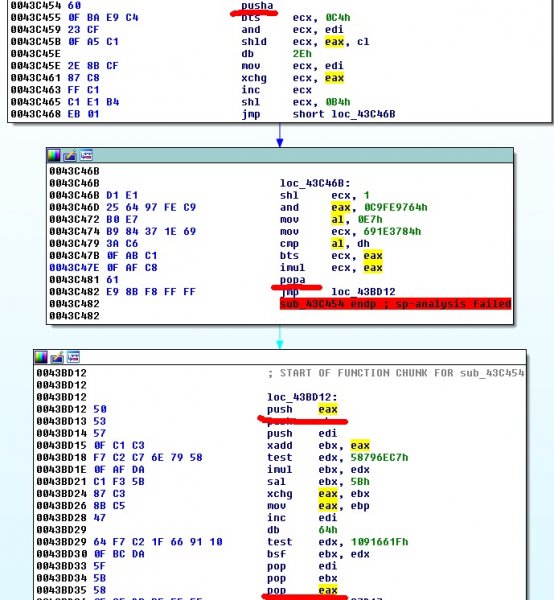Click the 'shld' mnemonic in the top node
The image size is (554, 600).
pyautogui.click(x=254, y=42)
